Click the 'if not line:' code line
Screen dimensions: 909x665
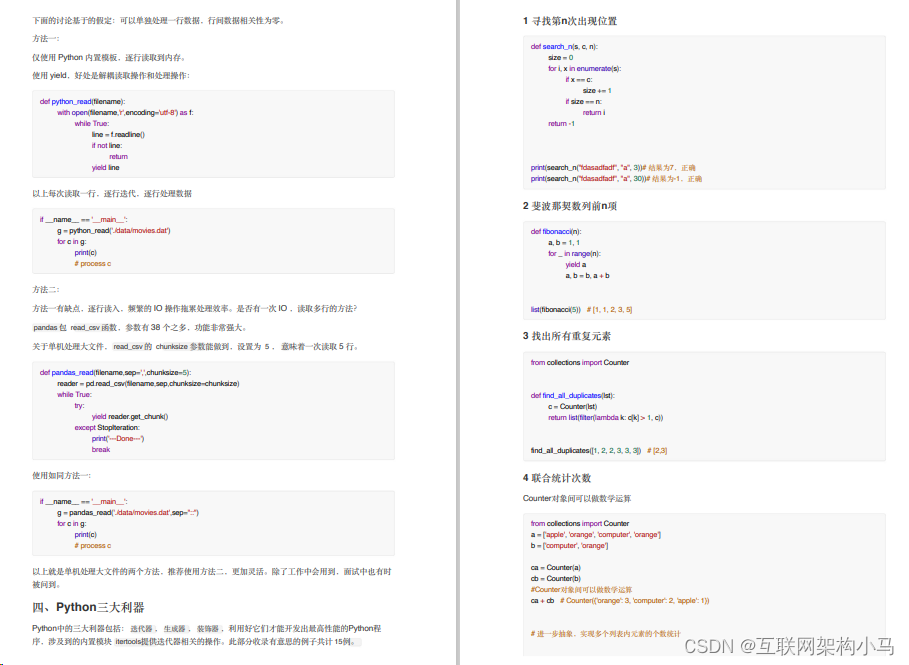click(107, 146)
